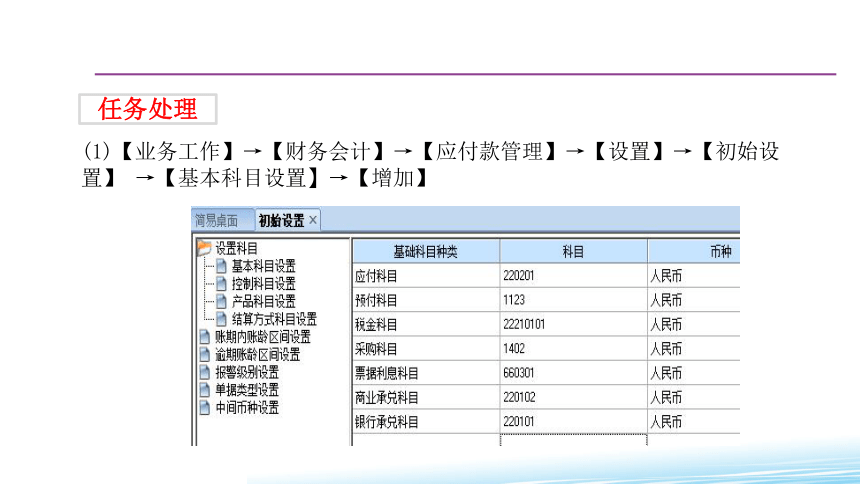Click the 科目 column header

(573, 251)
